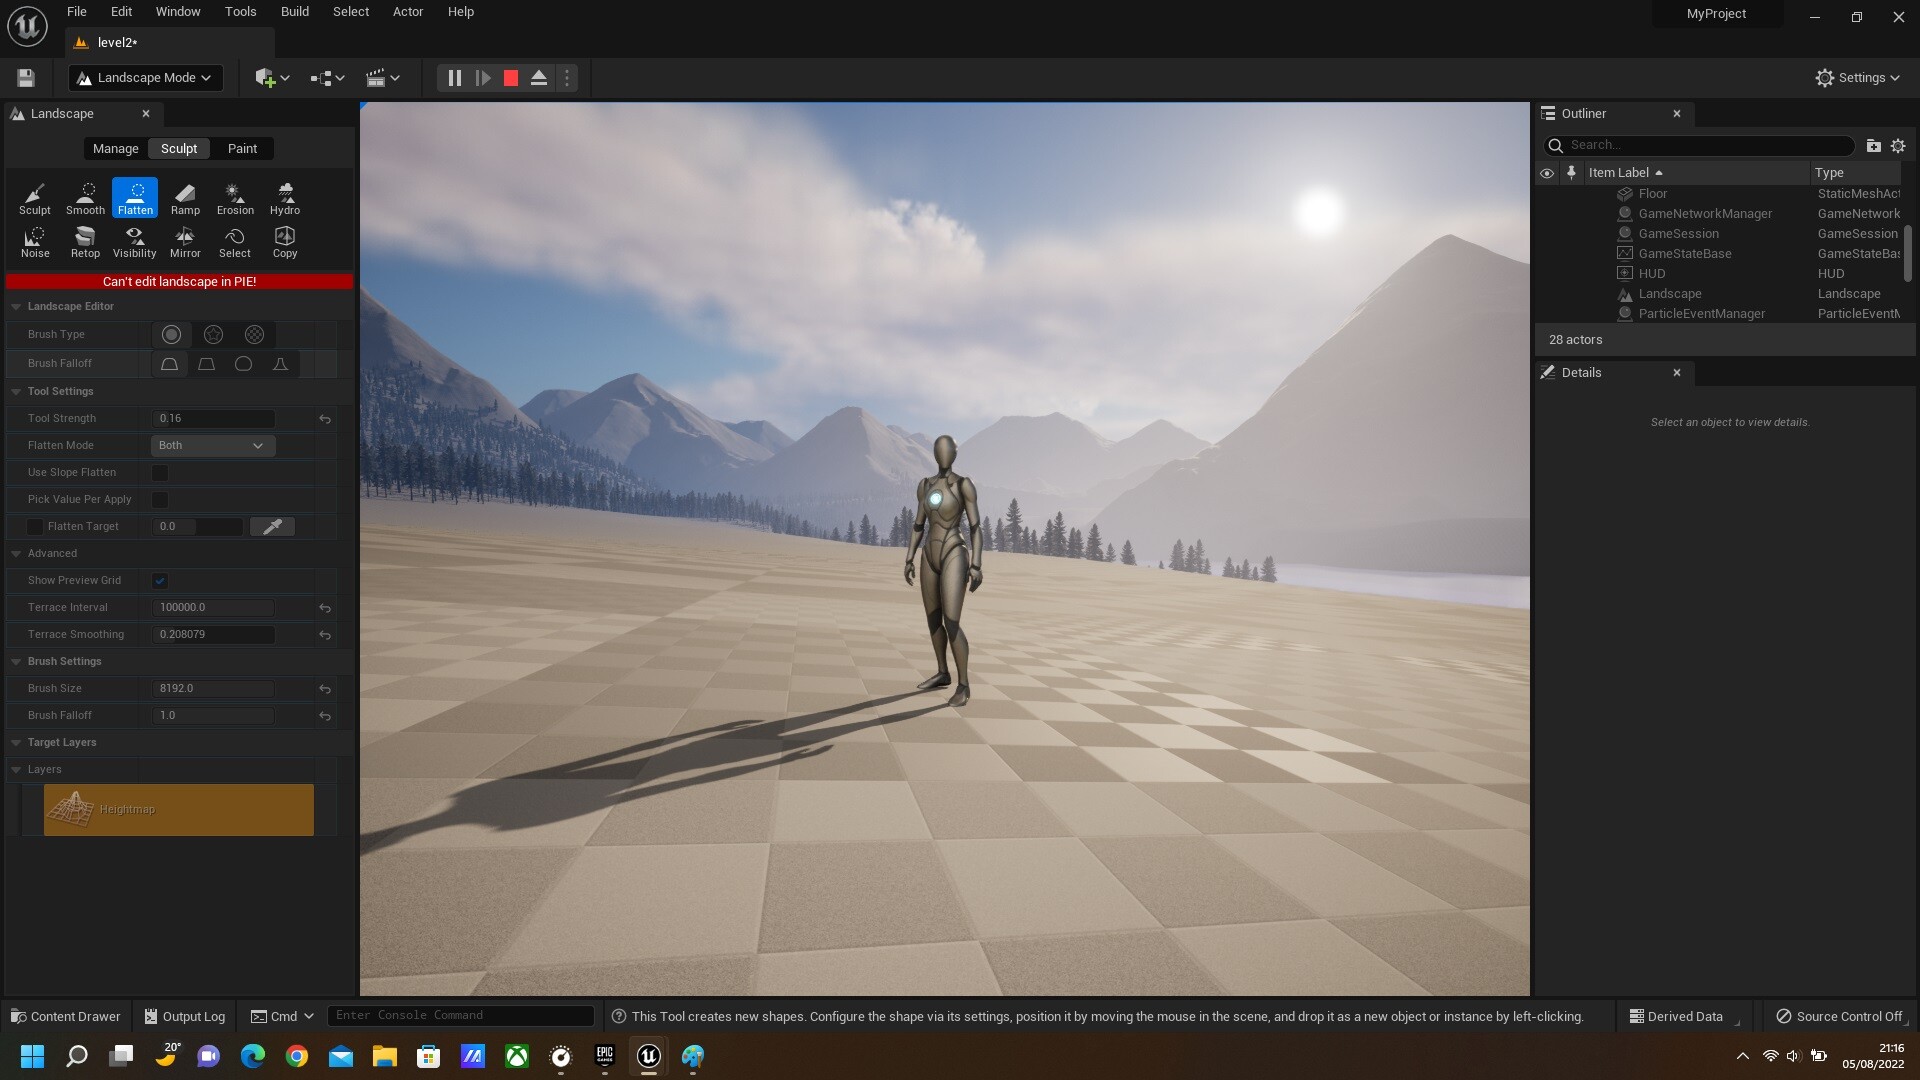Switch to the Paint tab
1920x1080 pixels.
(x=242, y=149)
